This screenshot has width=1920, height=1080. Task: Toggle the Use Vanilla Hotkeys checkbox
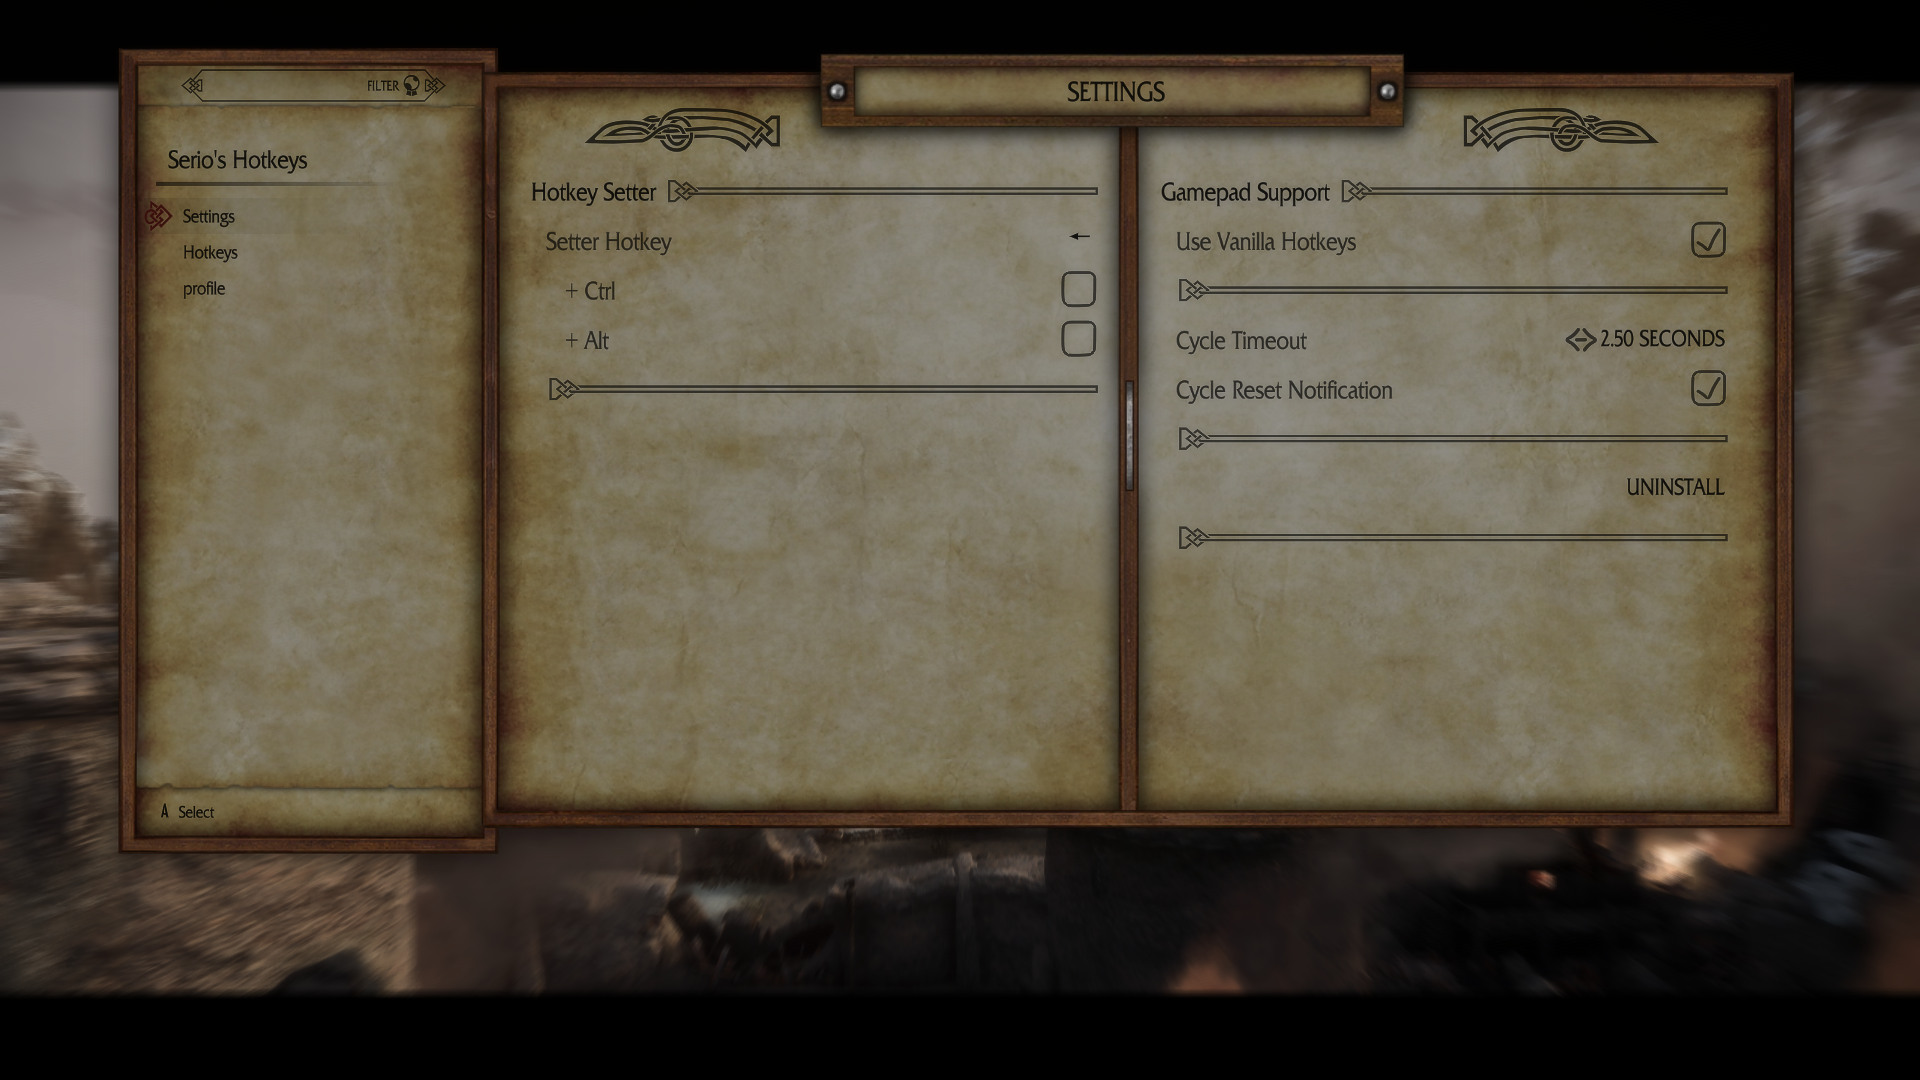click(x=1706, y=239)
